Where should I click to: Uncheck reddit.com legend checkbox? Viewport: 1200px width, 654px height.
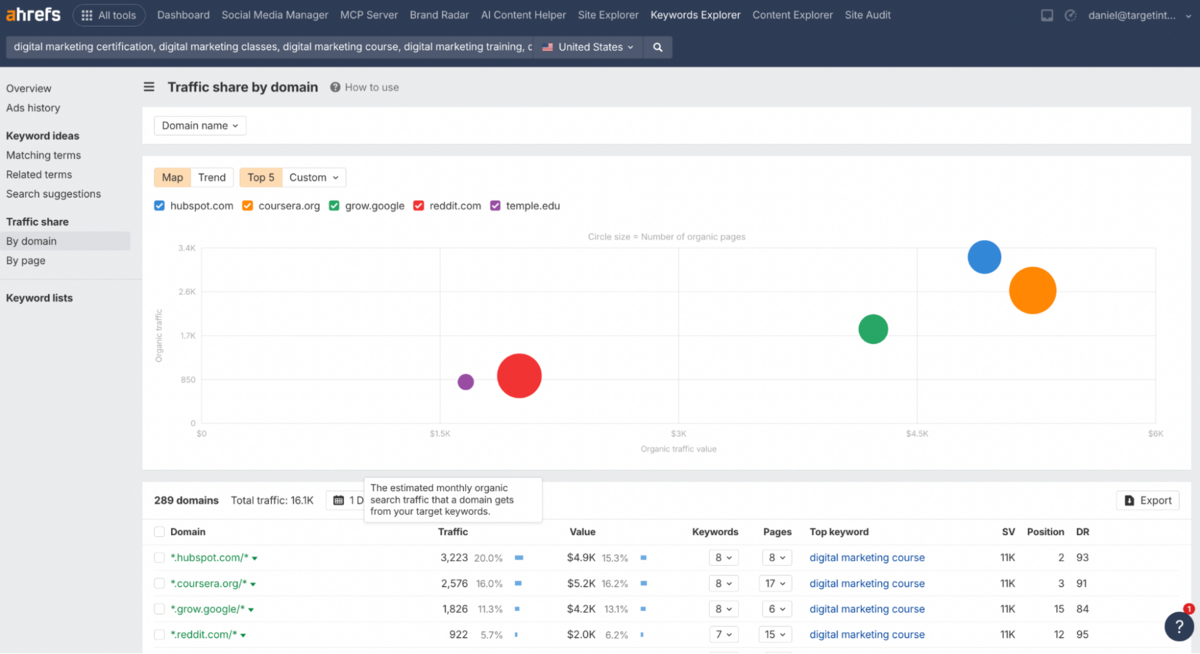coord(419,206)
